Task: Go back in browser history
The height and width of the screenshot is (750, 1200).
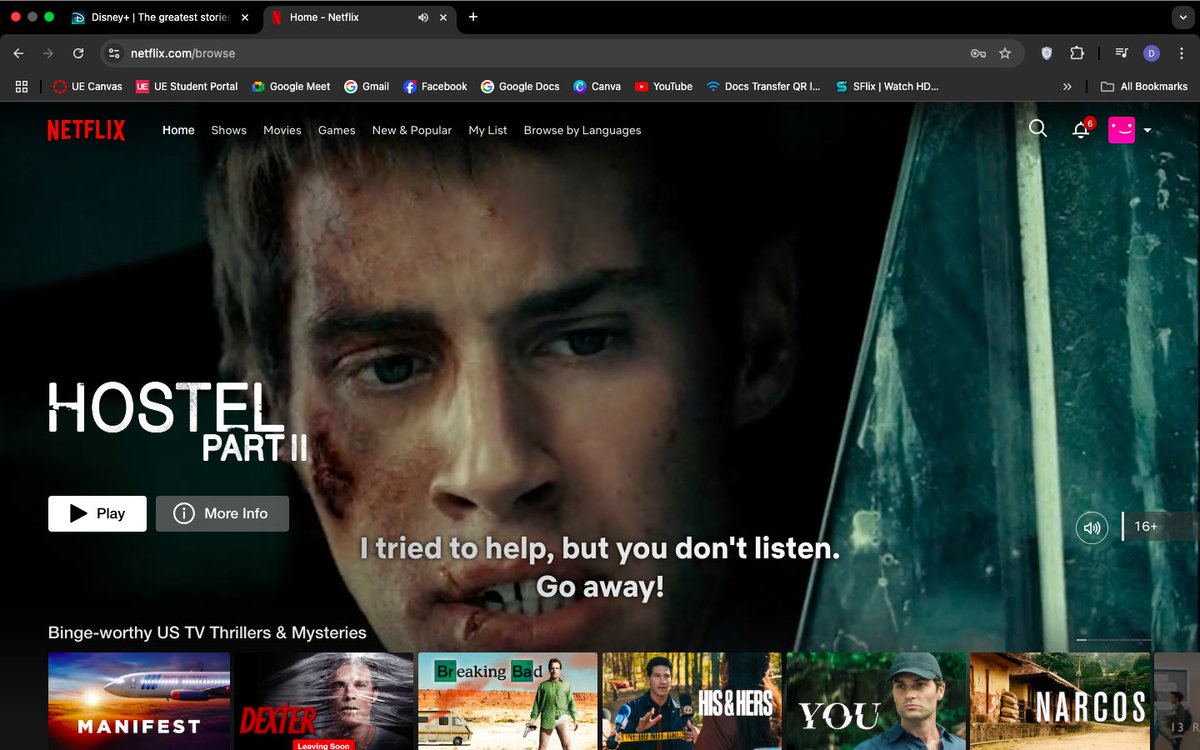Action: pos(18,53)
